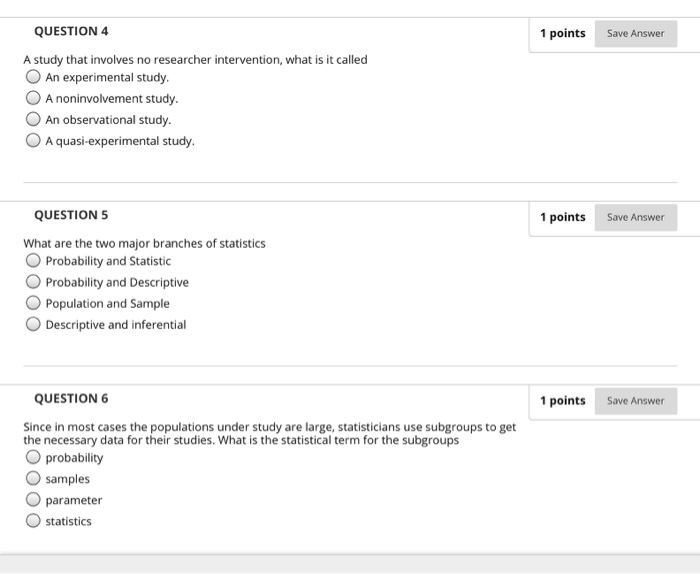Choose "Probability and Descriptive" radio button
The height and width of the screenshot is (574, 700).
pyautogui.click(x=33, y=282)
